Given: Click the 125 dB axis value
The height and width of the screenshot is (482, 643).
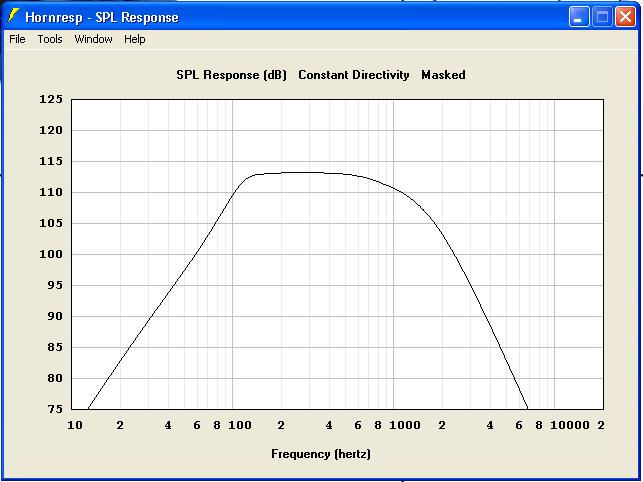Looking at the screenshot, I should click(51, 99).
